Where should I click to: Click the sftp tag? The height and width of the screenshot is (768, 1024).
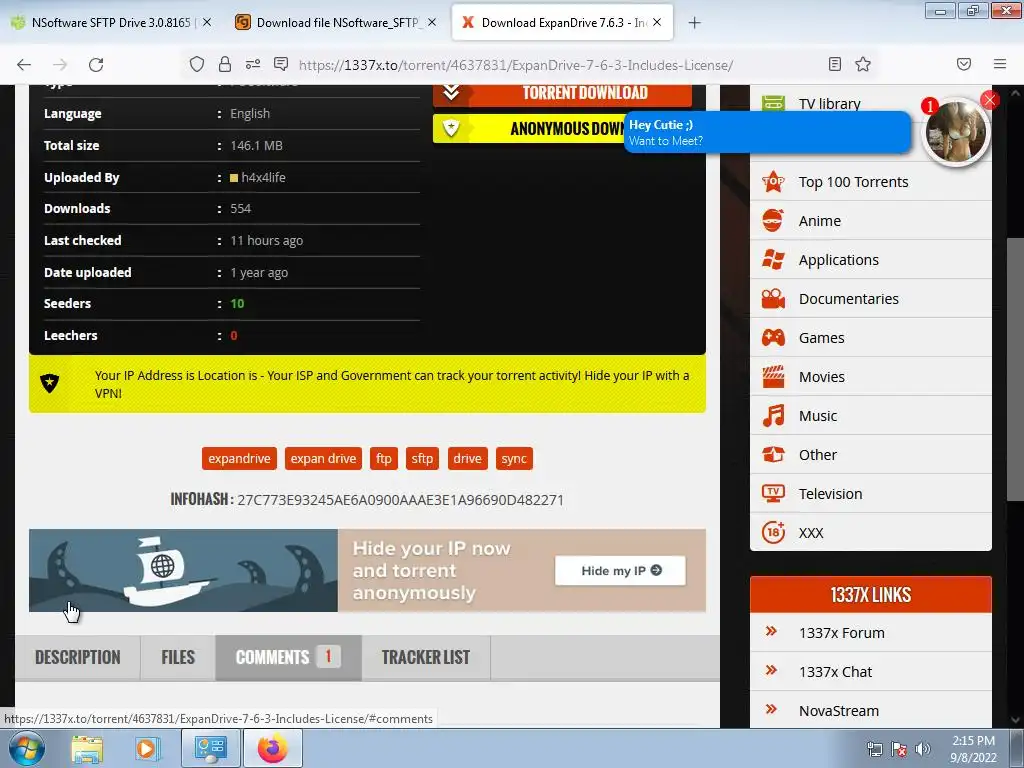pyautogui.click(x=422, y=458)
